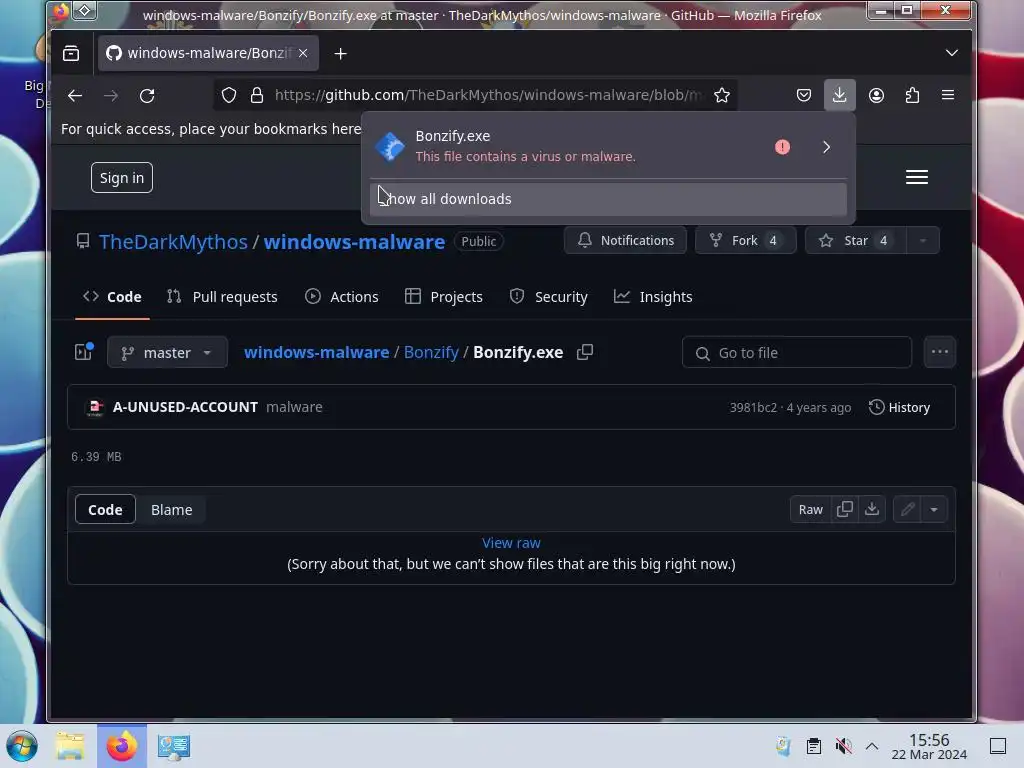This screenshot has width=1024, height=768.
Task: Copy raw file with the copy icon
Action: point(844,509)
